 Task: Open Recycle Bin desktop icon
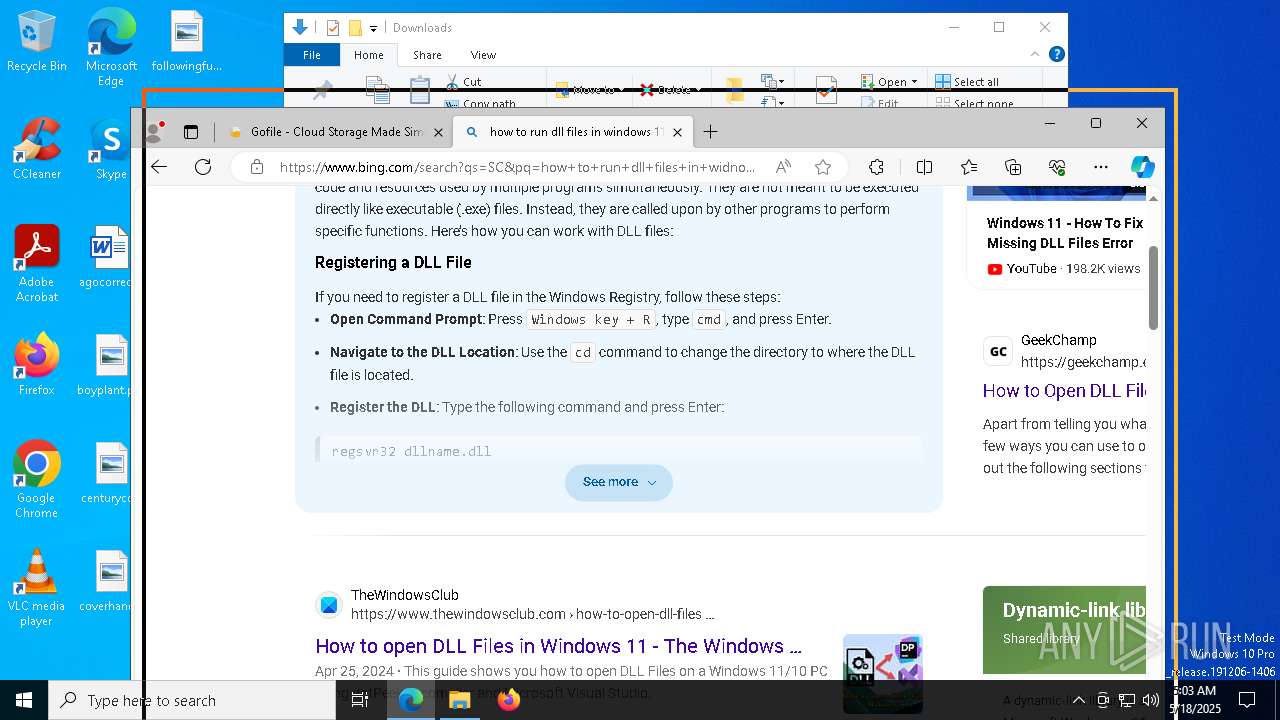point(36,42)
